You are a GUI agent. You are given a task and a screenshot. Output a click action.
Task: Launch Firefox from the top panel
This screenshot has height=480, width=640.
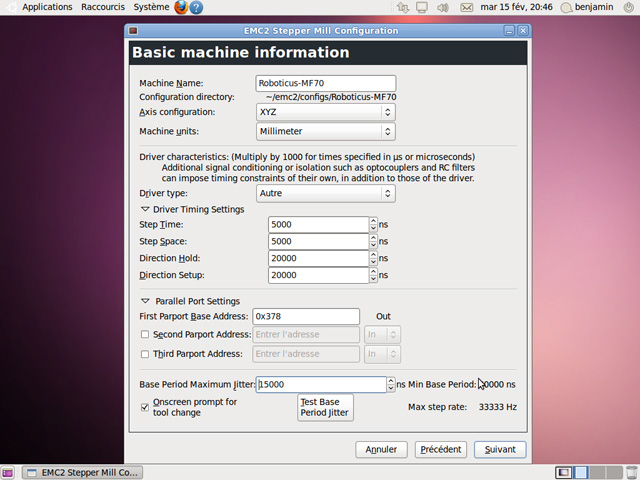[x=181, y=7]
